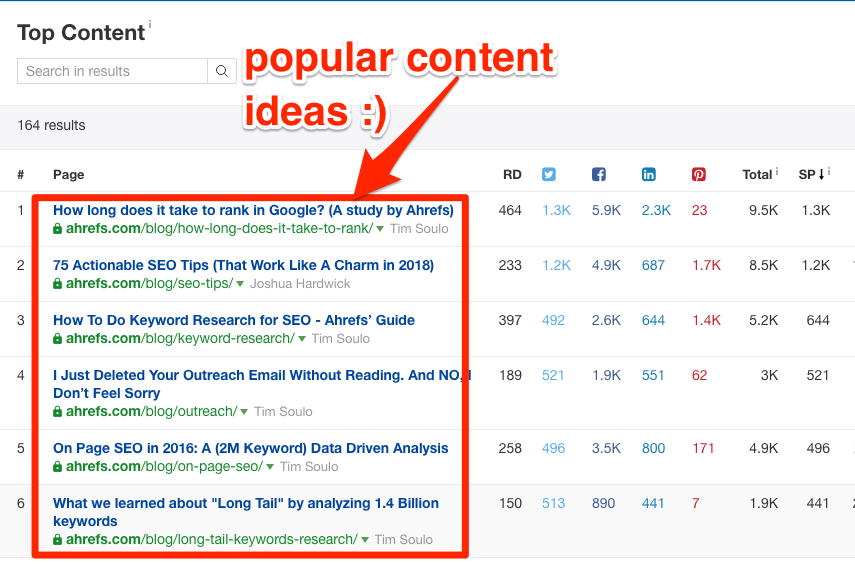Open ahrefs.com/blog/long-tail-keywords-research/ URL
Image resolution: width=855 pixels, height=564 pixels.
coord(212,539)
